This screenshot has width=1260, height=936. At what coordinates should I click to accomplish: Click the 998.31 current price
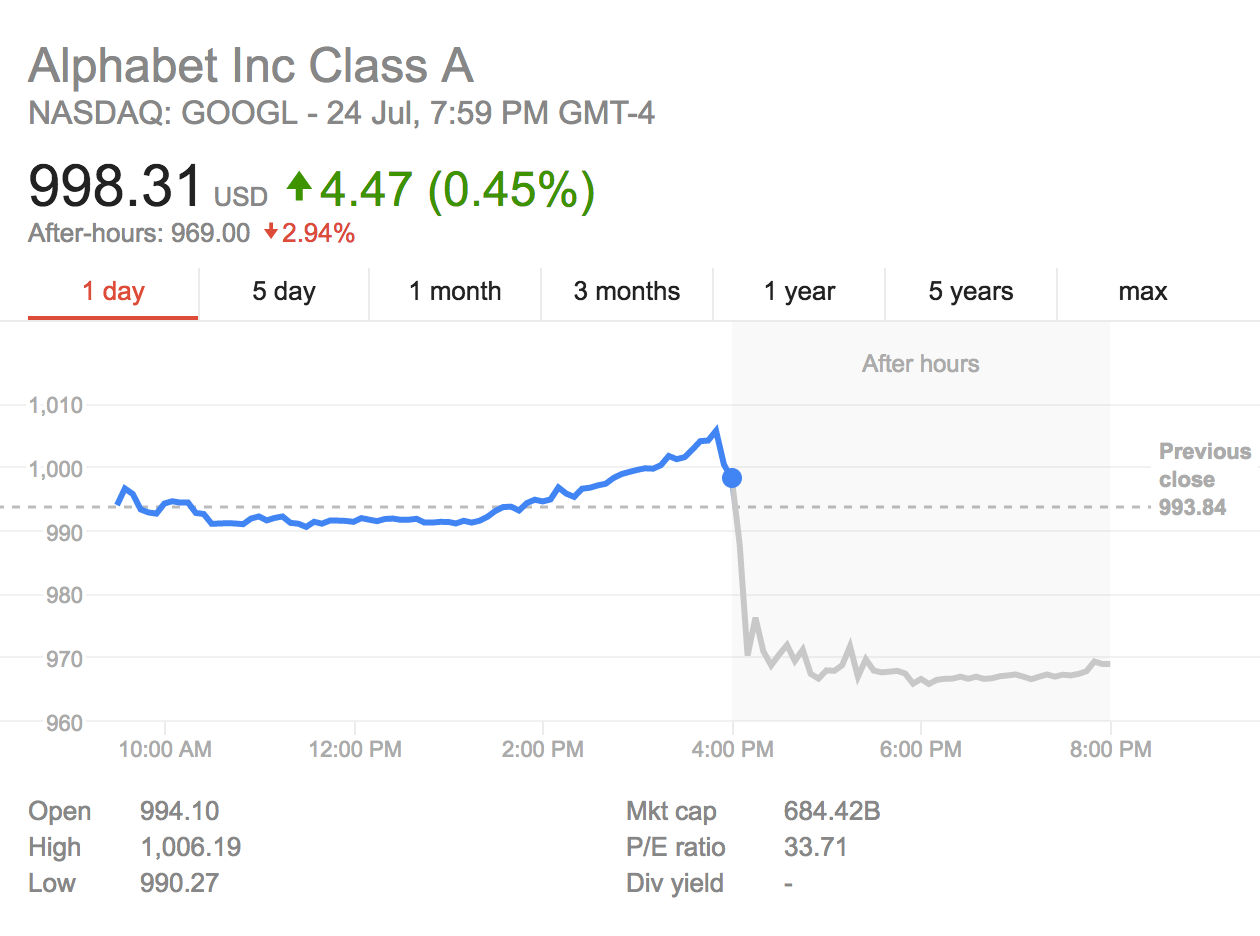tap(115, 187)
